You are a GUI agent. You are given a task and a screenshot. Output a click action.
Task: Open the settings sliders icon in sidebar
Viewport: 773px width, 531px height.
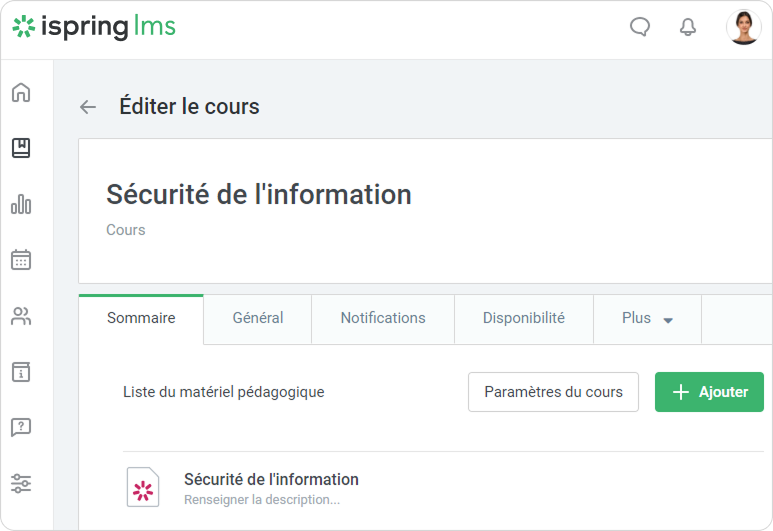coord(21,484)
